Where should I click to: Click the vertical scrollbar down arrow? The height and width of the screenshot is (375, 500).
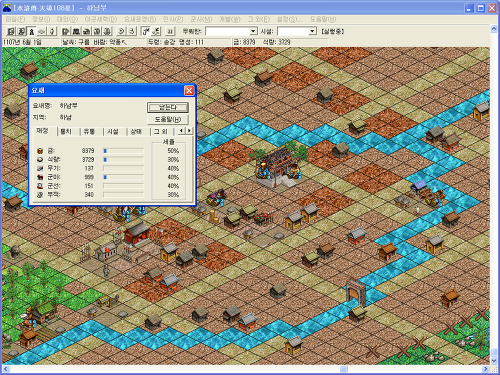click(x=494, y=361)
